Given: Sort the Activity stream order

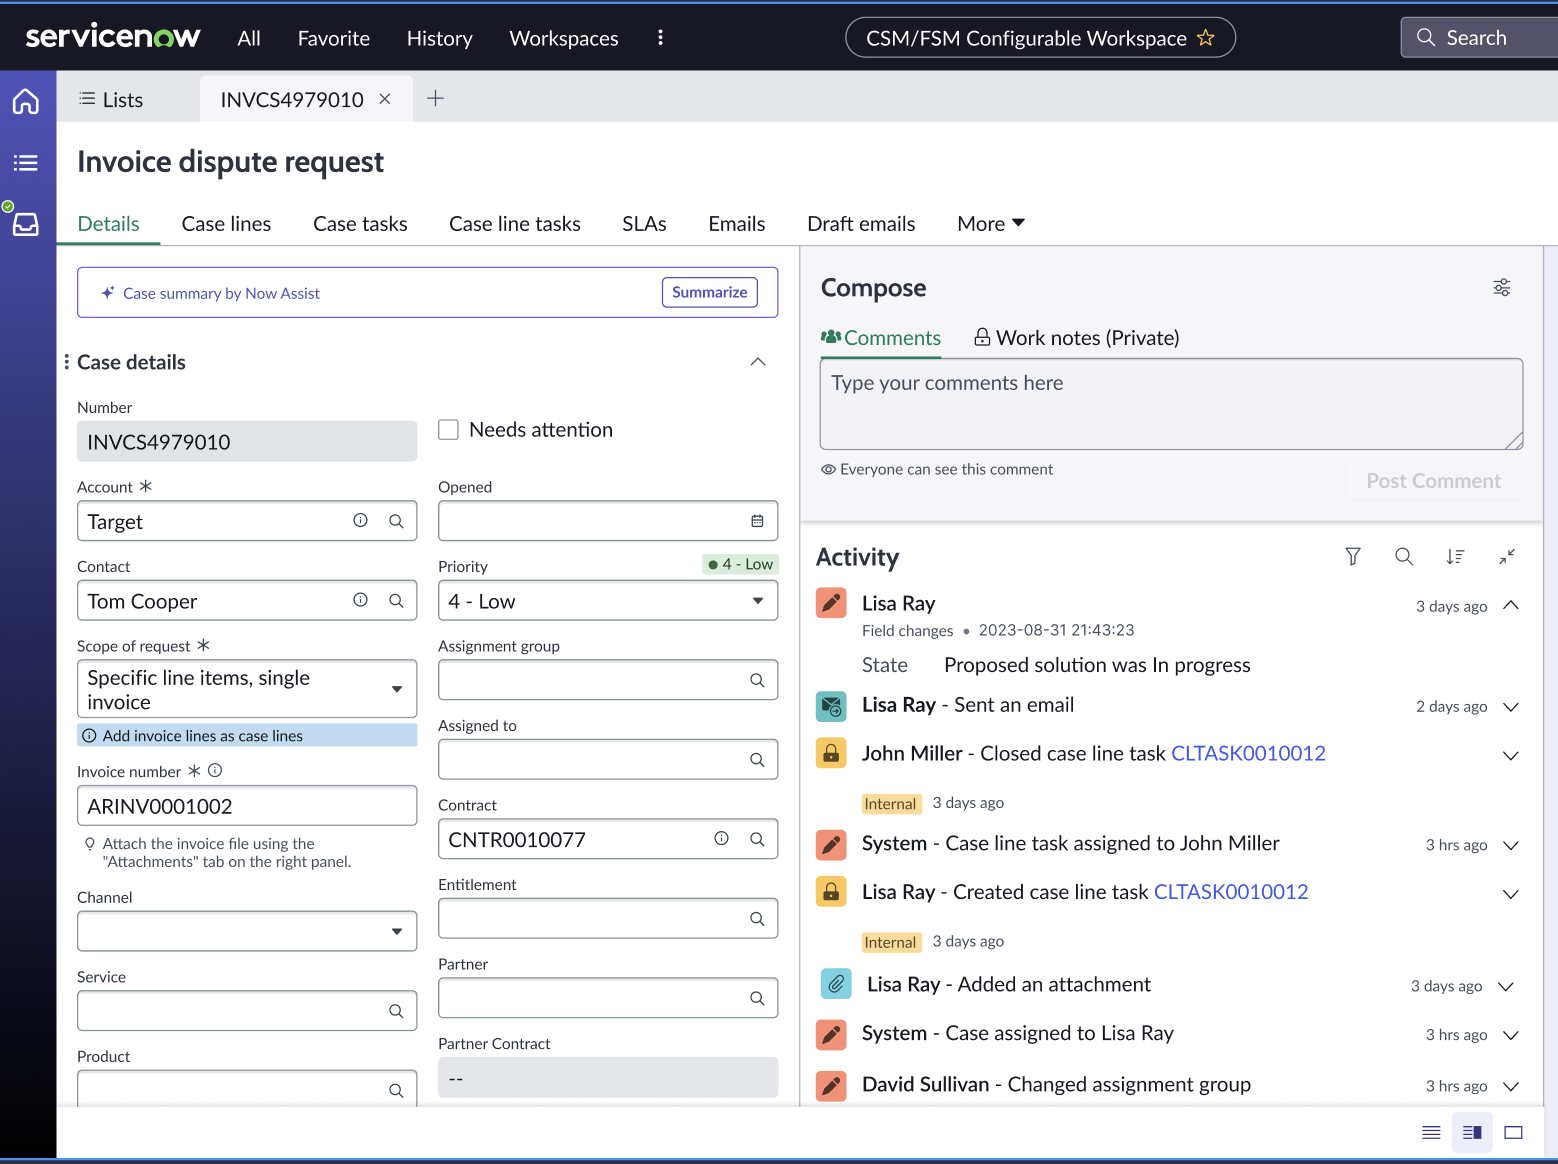Looking at the screenshot, I should pyautogui.click(x=1455, y=557).
